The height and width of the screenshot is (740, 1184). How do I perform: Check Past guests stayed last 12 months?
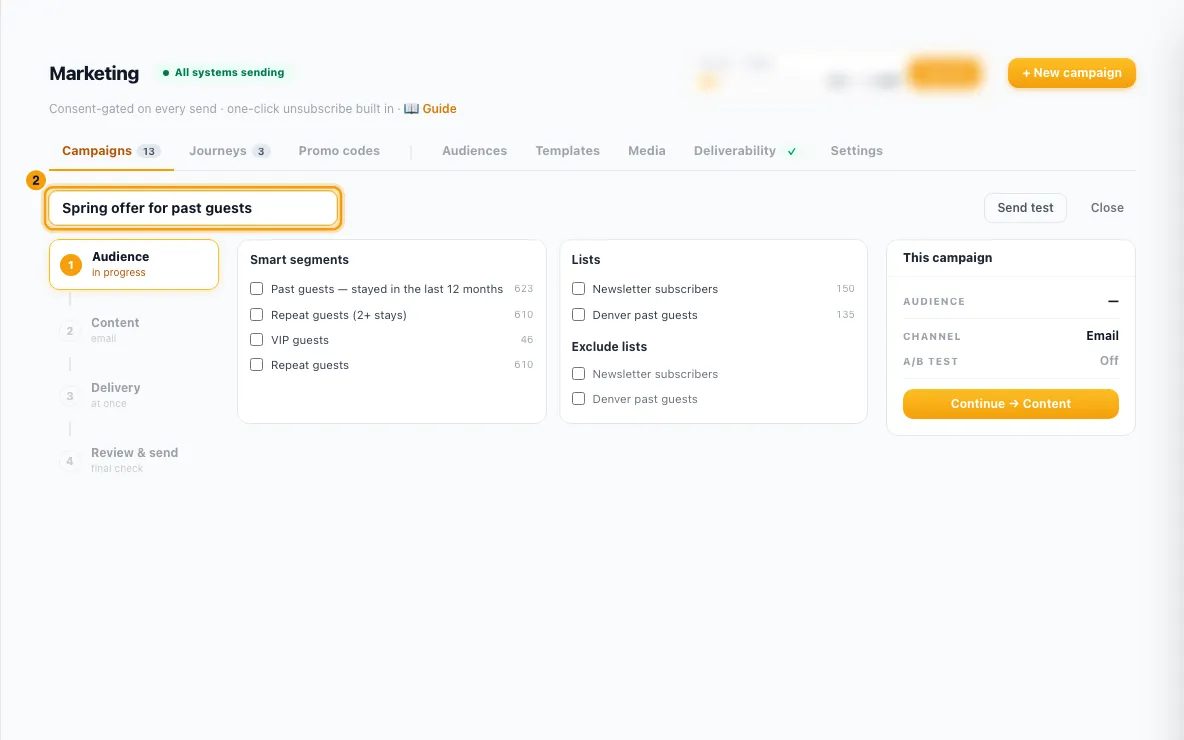(257, 288)
